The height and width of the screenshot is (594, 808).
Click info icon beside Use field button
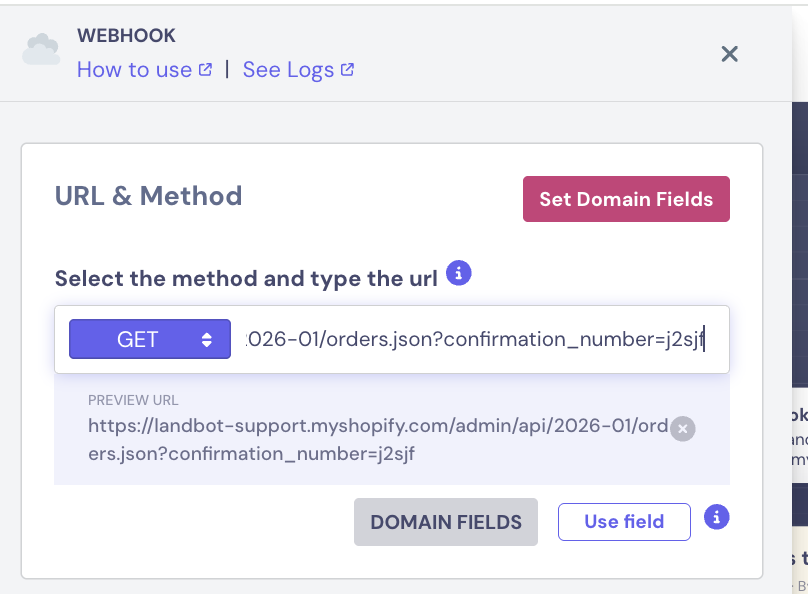coord(717,517)
